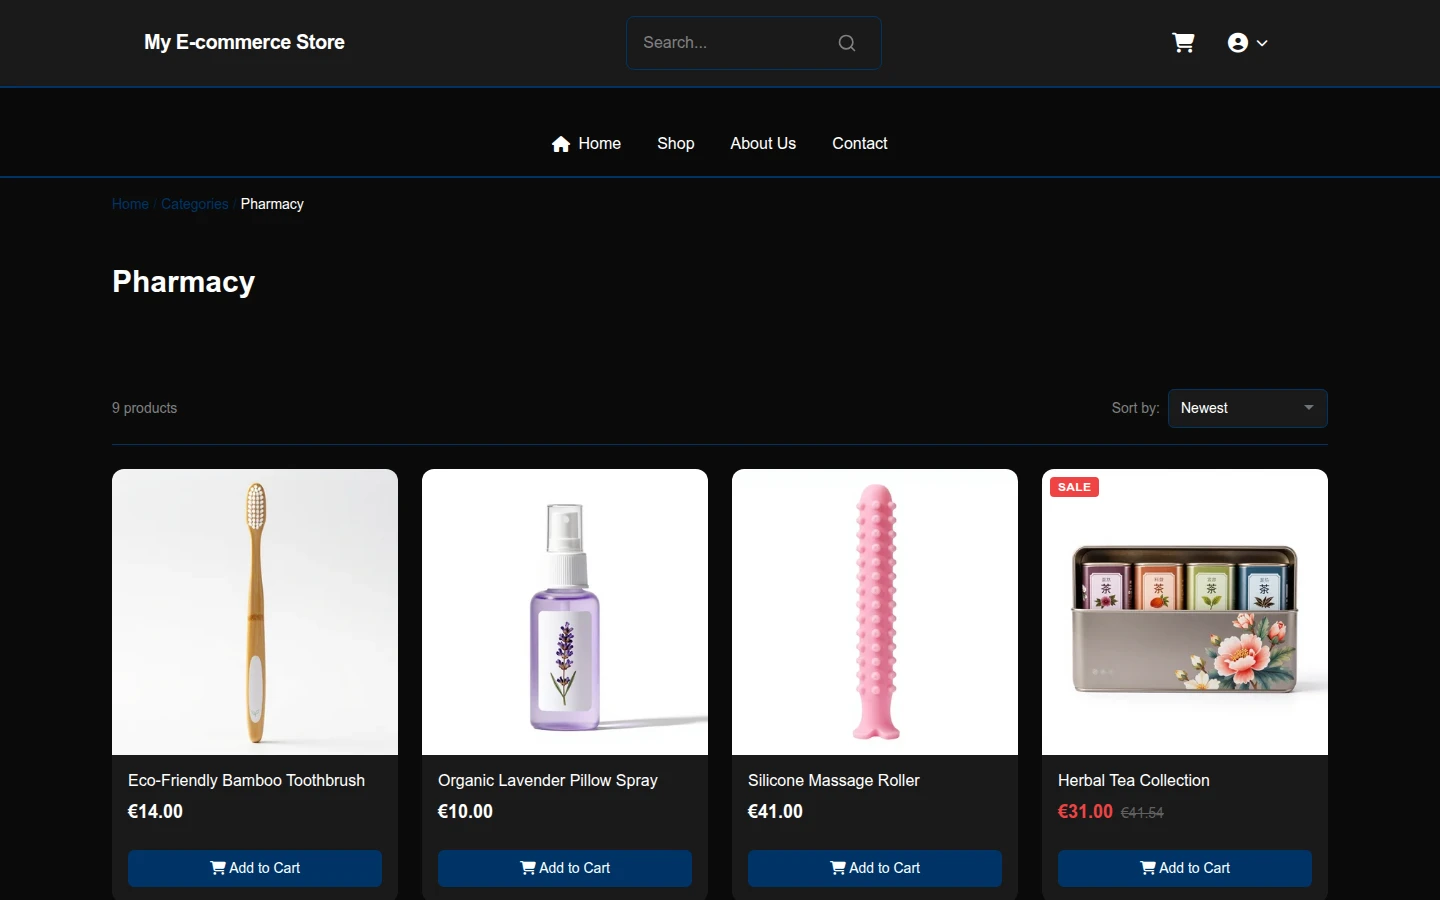Open the Sort by Newest dropdown
Screen dimensions: 1440x900
[x=1248, y=408]
